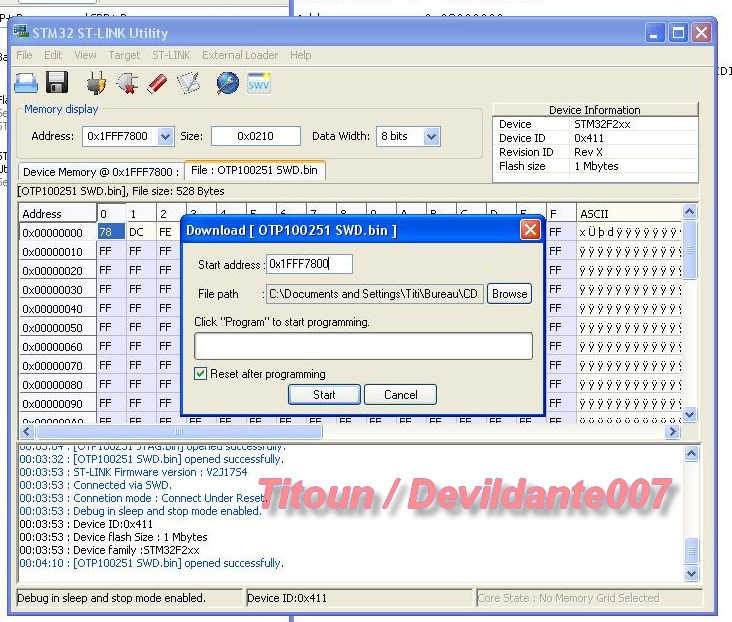This screenshot has height=622, width=732.
Task: Click Flash size value 1 Mbytes
Action: (x=596, y=166)
